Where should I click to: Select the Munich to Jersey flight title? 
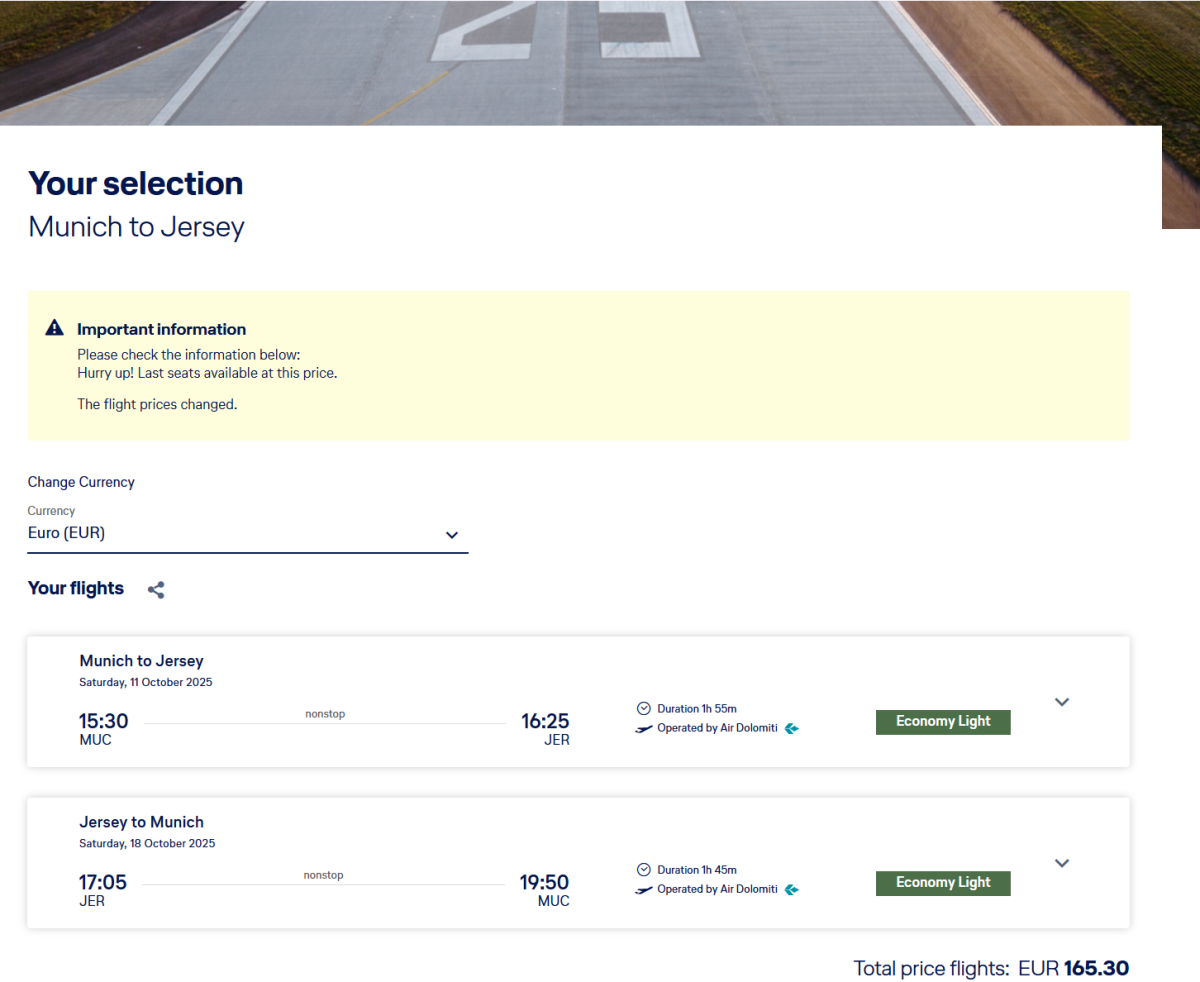(x=141, y=661)
